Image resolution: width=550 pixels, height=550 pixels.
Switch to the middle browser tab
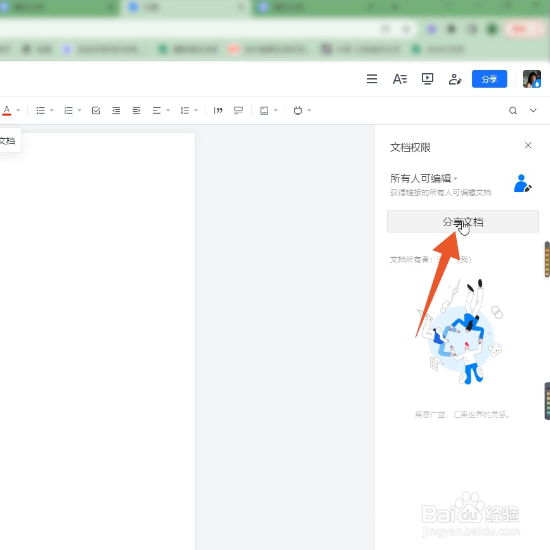coord(186,7)
